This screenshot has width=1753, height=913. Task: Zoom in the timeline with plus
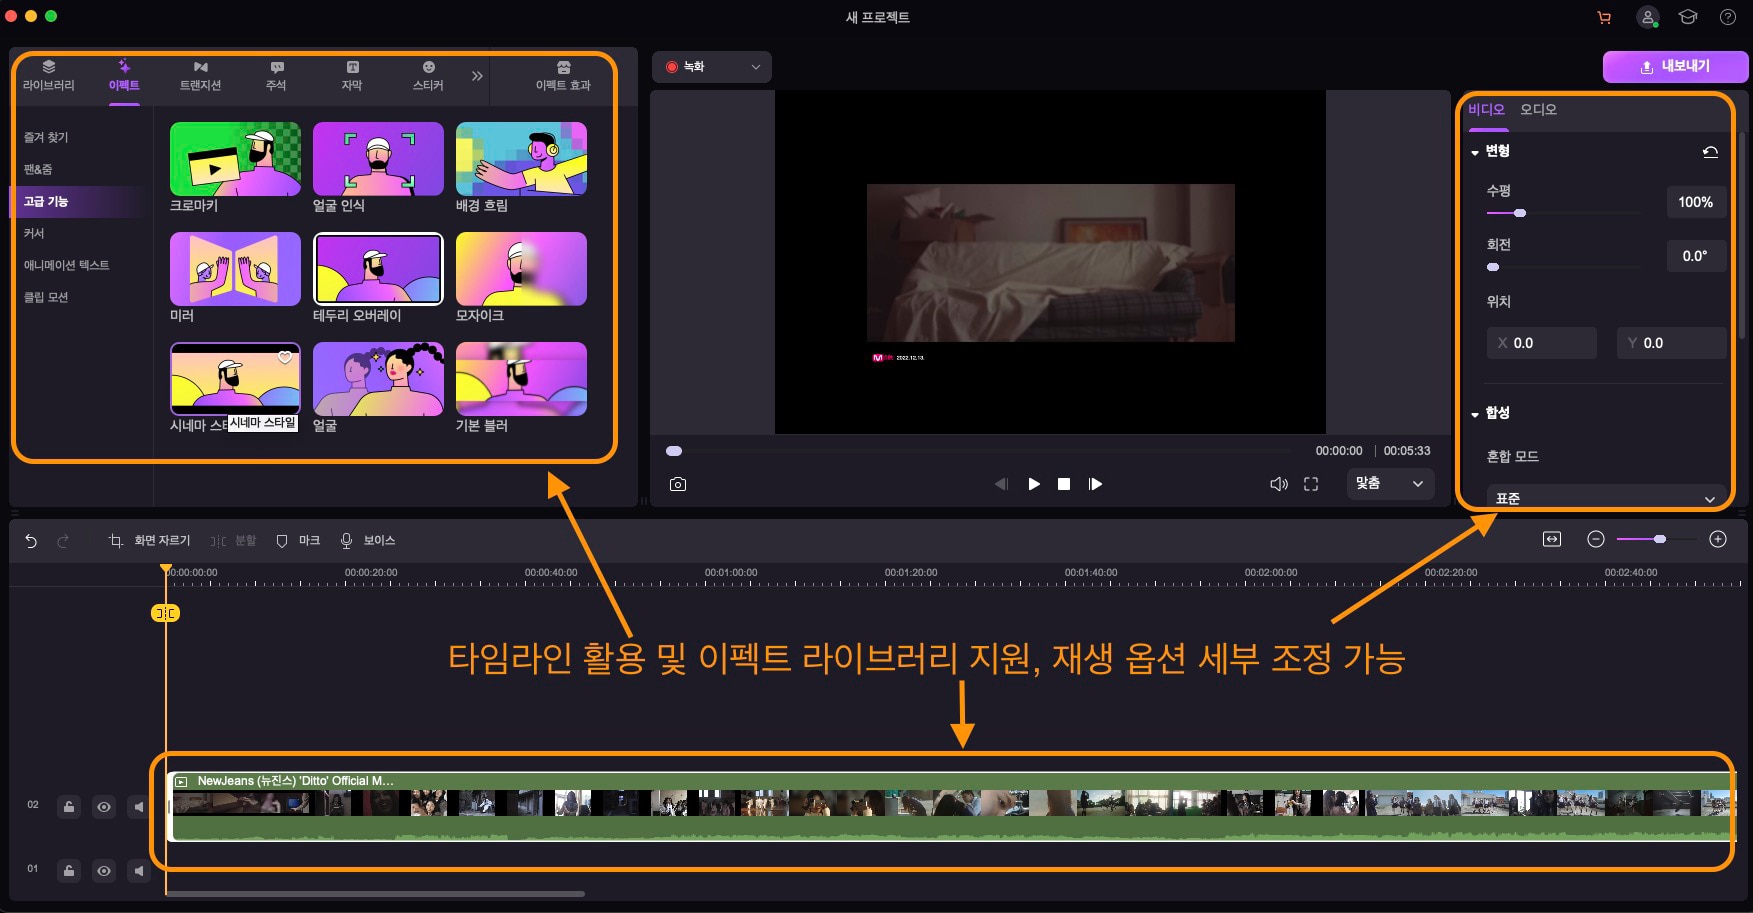[1718, 539]
